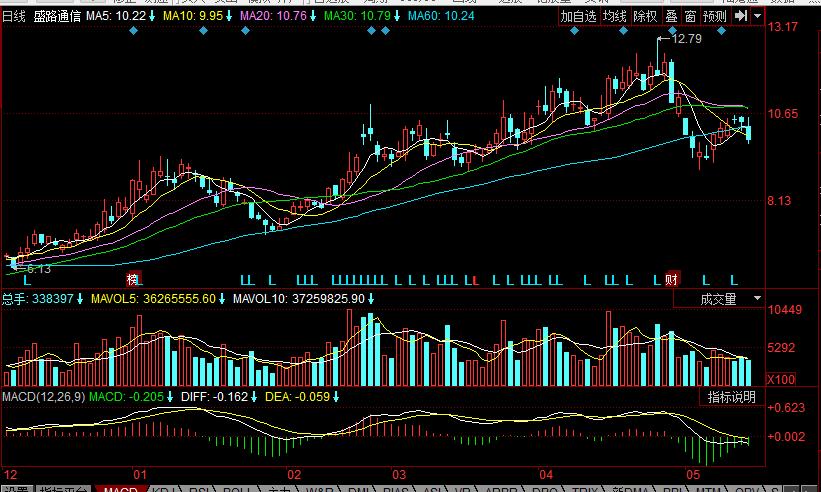Click the red 榜 ranking marker icon
The height and width of the screenshot is (492, 821).
click(x=133, y=278)
